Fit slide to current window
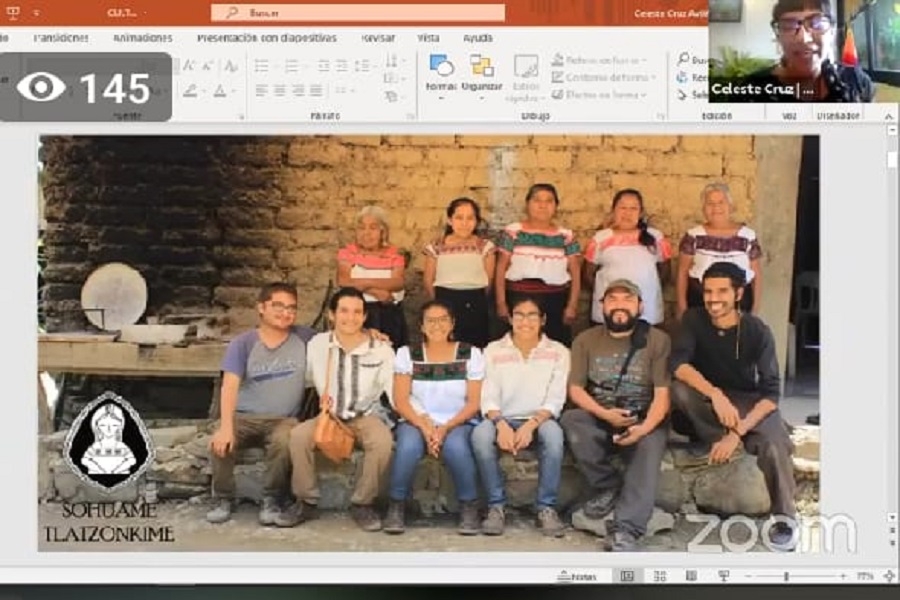The height and width of the screenshot is (600, 900). 889,576
